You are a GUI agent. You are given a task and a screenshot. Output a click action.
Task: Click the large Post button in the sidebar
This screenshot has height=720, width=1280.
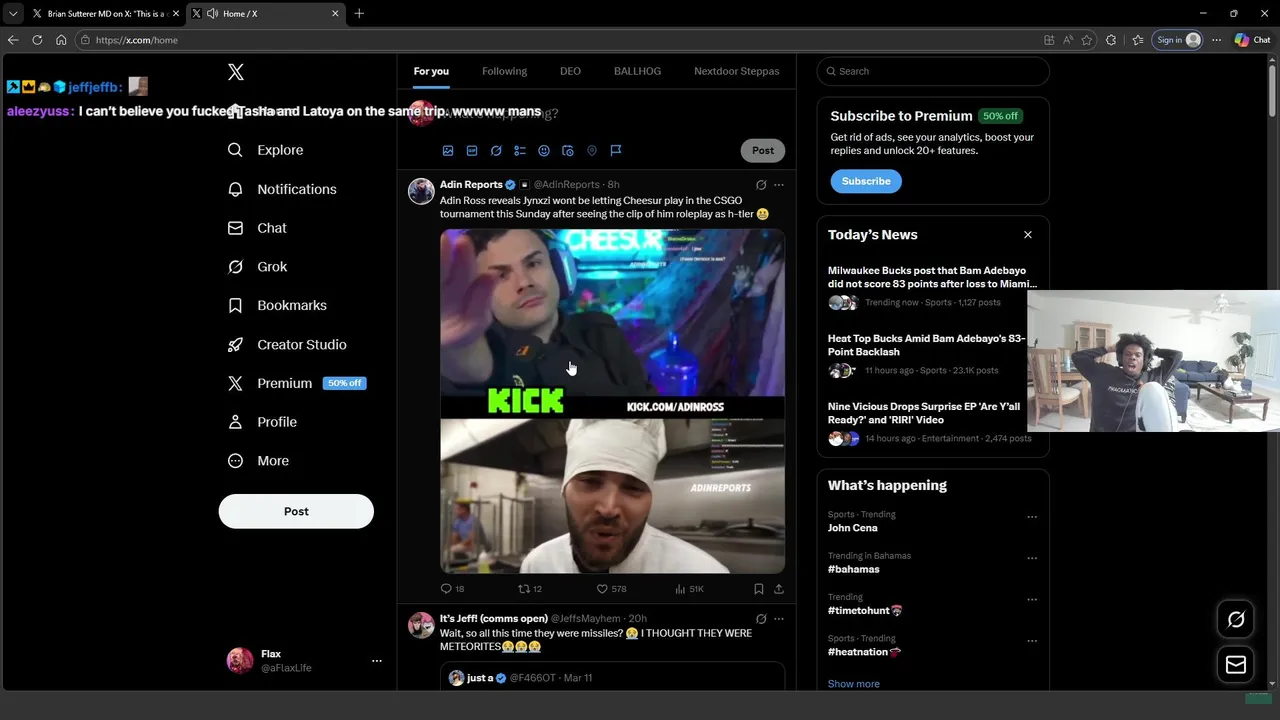point(296,511)
